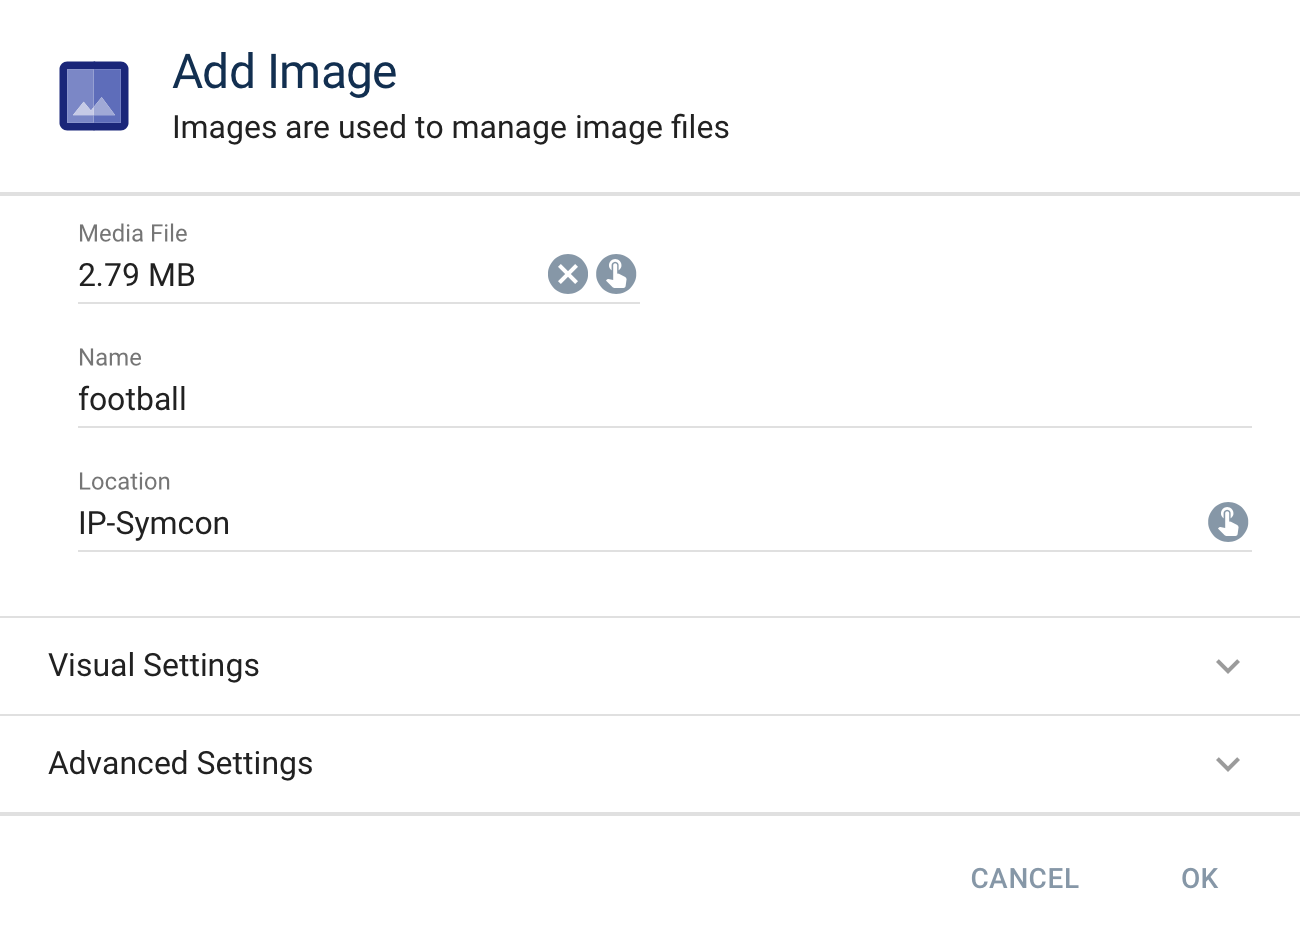Click the Location field showing IP-Symcon
1300x940 pixels.
(x=400, y=522)
